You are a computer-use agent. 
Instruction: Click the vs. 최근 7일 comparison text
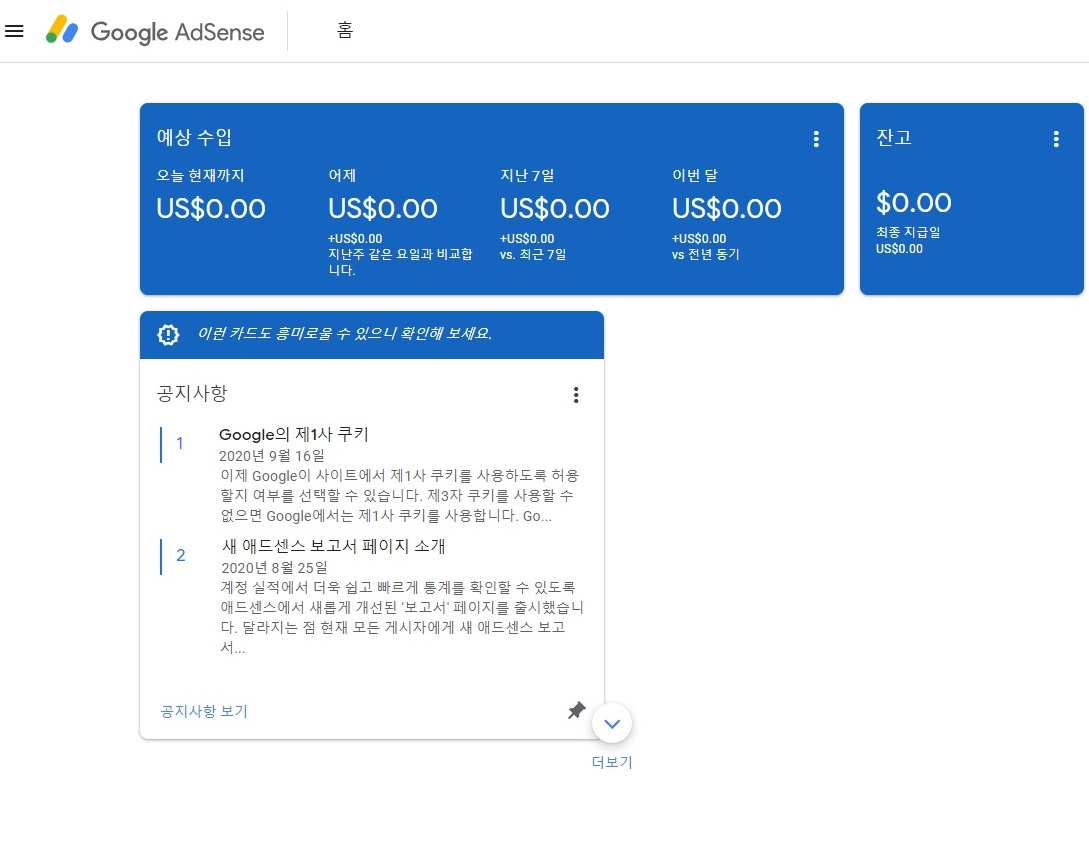[x=533, y=254]
